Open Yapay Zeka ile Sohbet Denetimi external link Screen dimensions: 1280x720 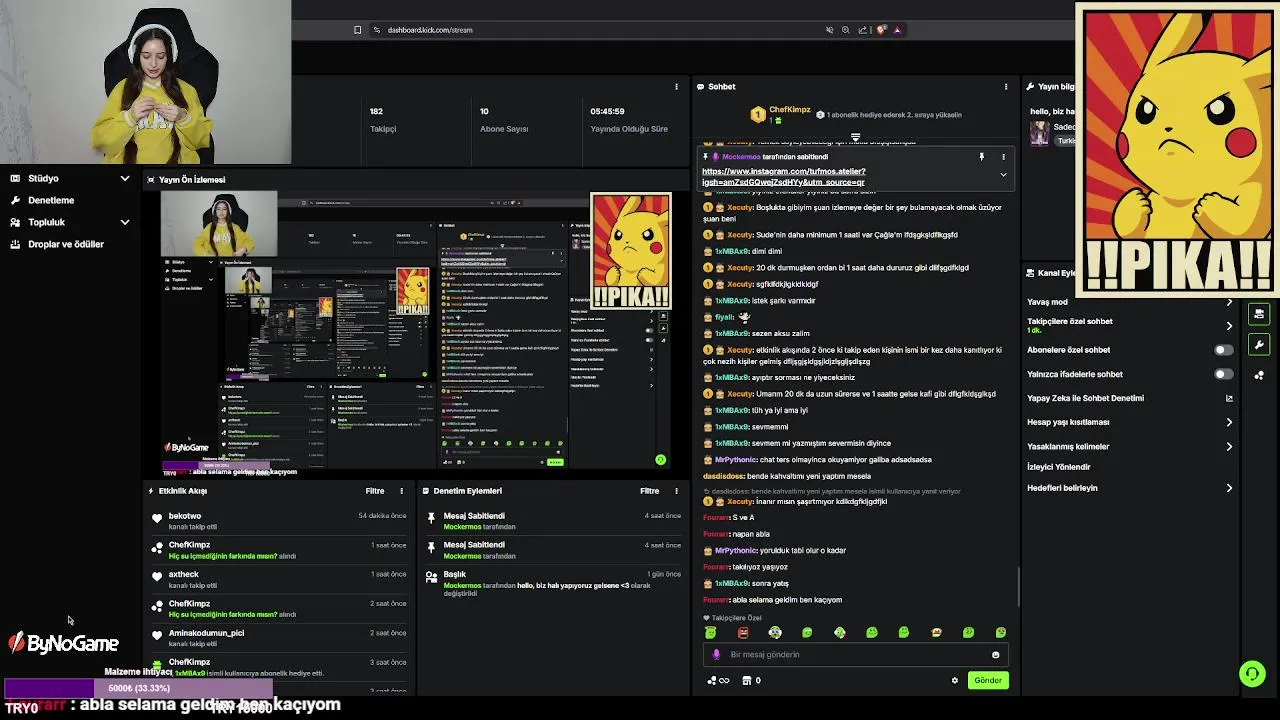pos(1229,398)
